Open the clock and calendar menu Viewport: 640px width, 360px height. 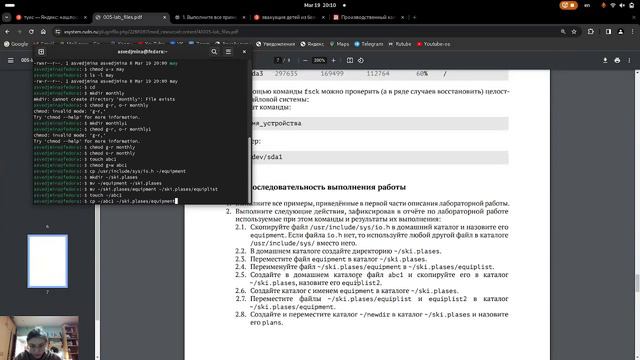(x=320, y=5)
